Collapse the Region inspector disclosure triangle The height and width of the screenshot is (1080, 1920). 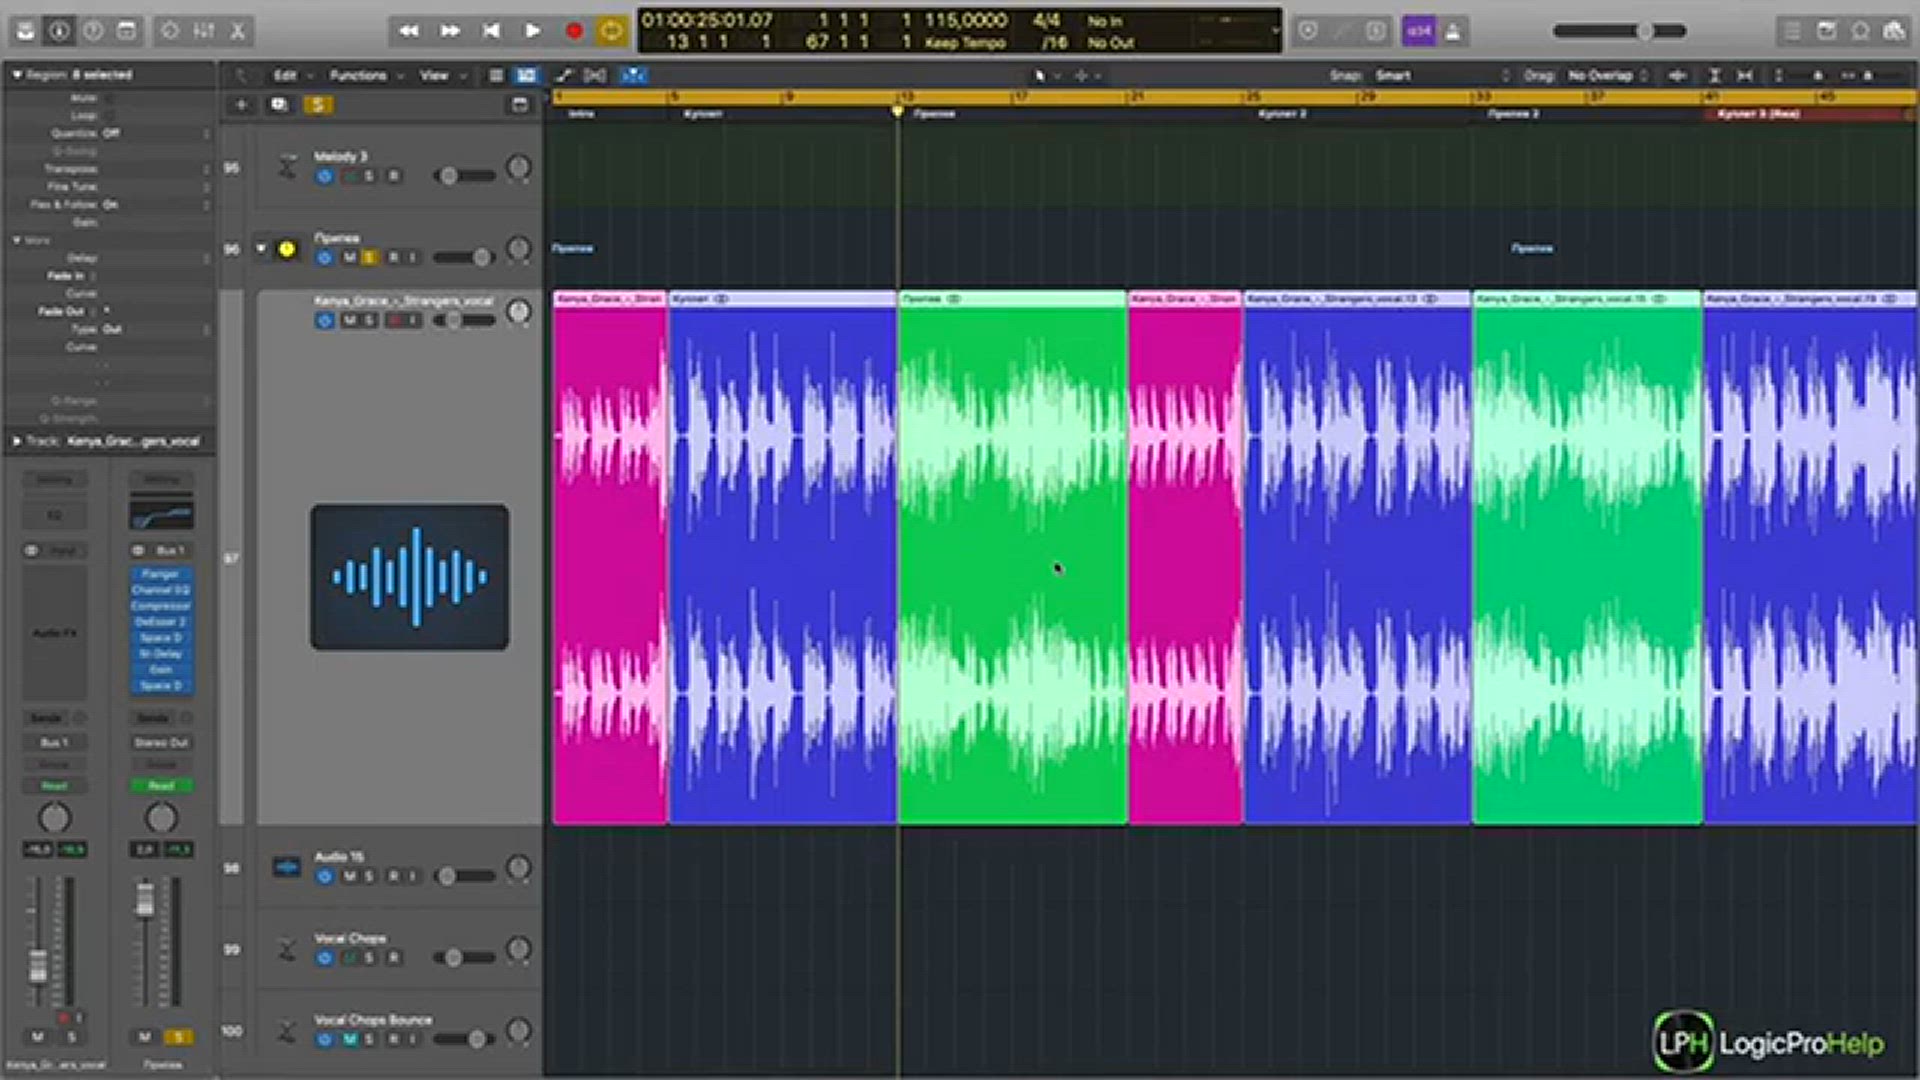tap(17, 75)
